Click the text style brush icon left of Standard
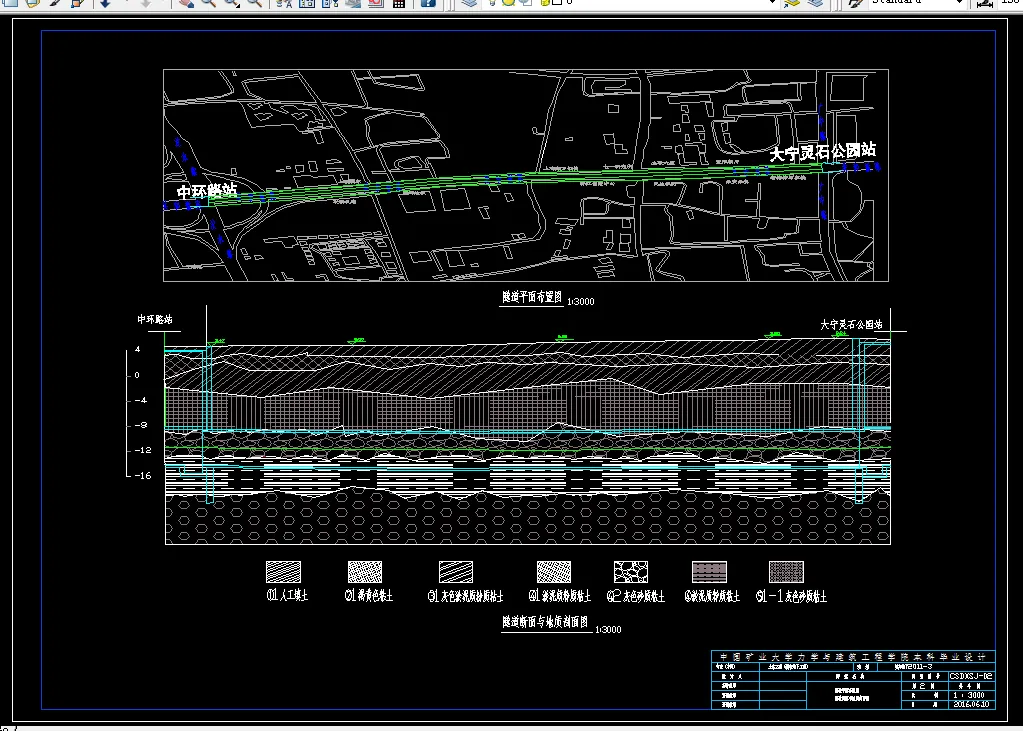The image size is (1023, 731). tap(855, 3)
